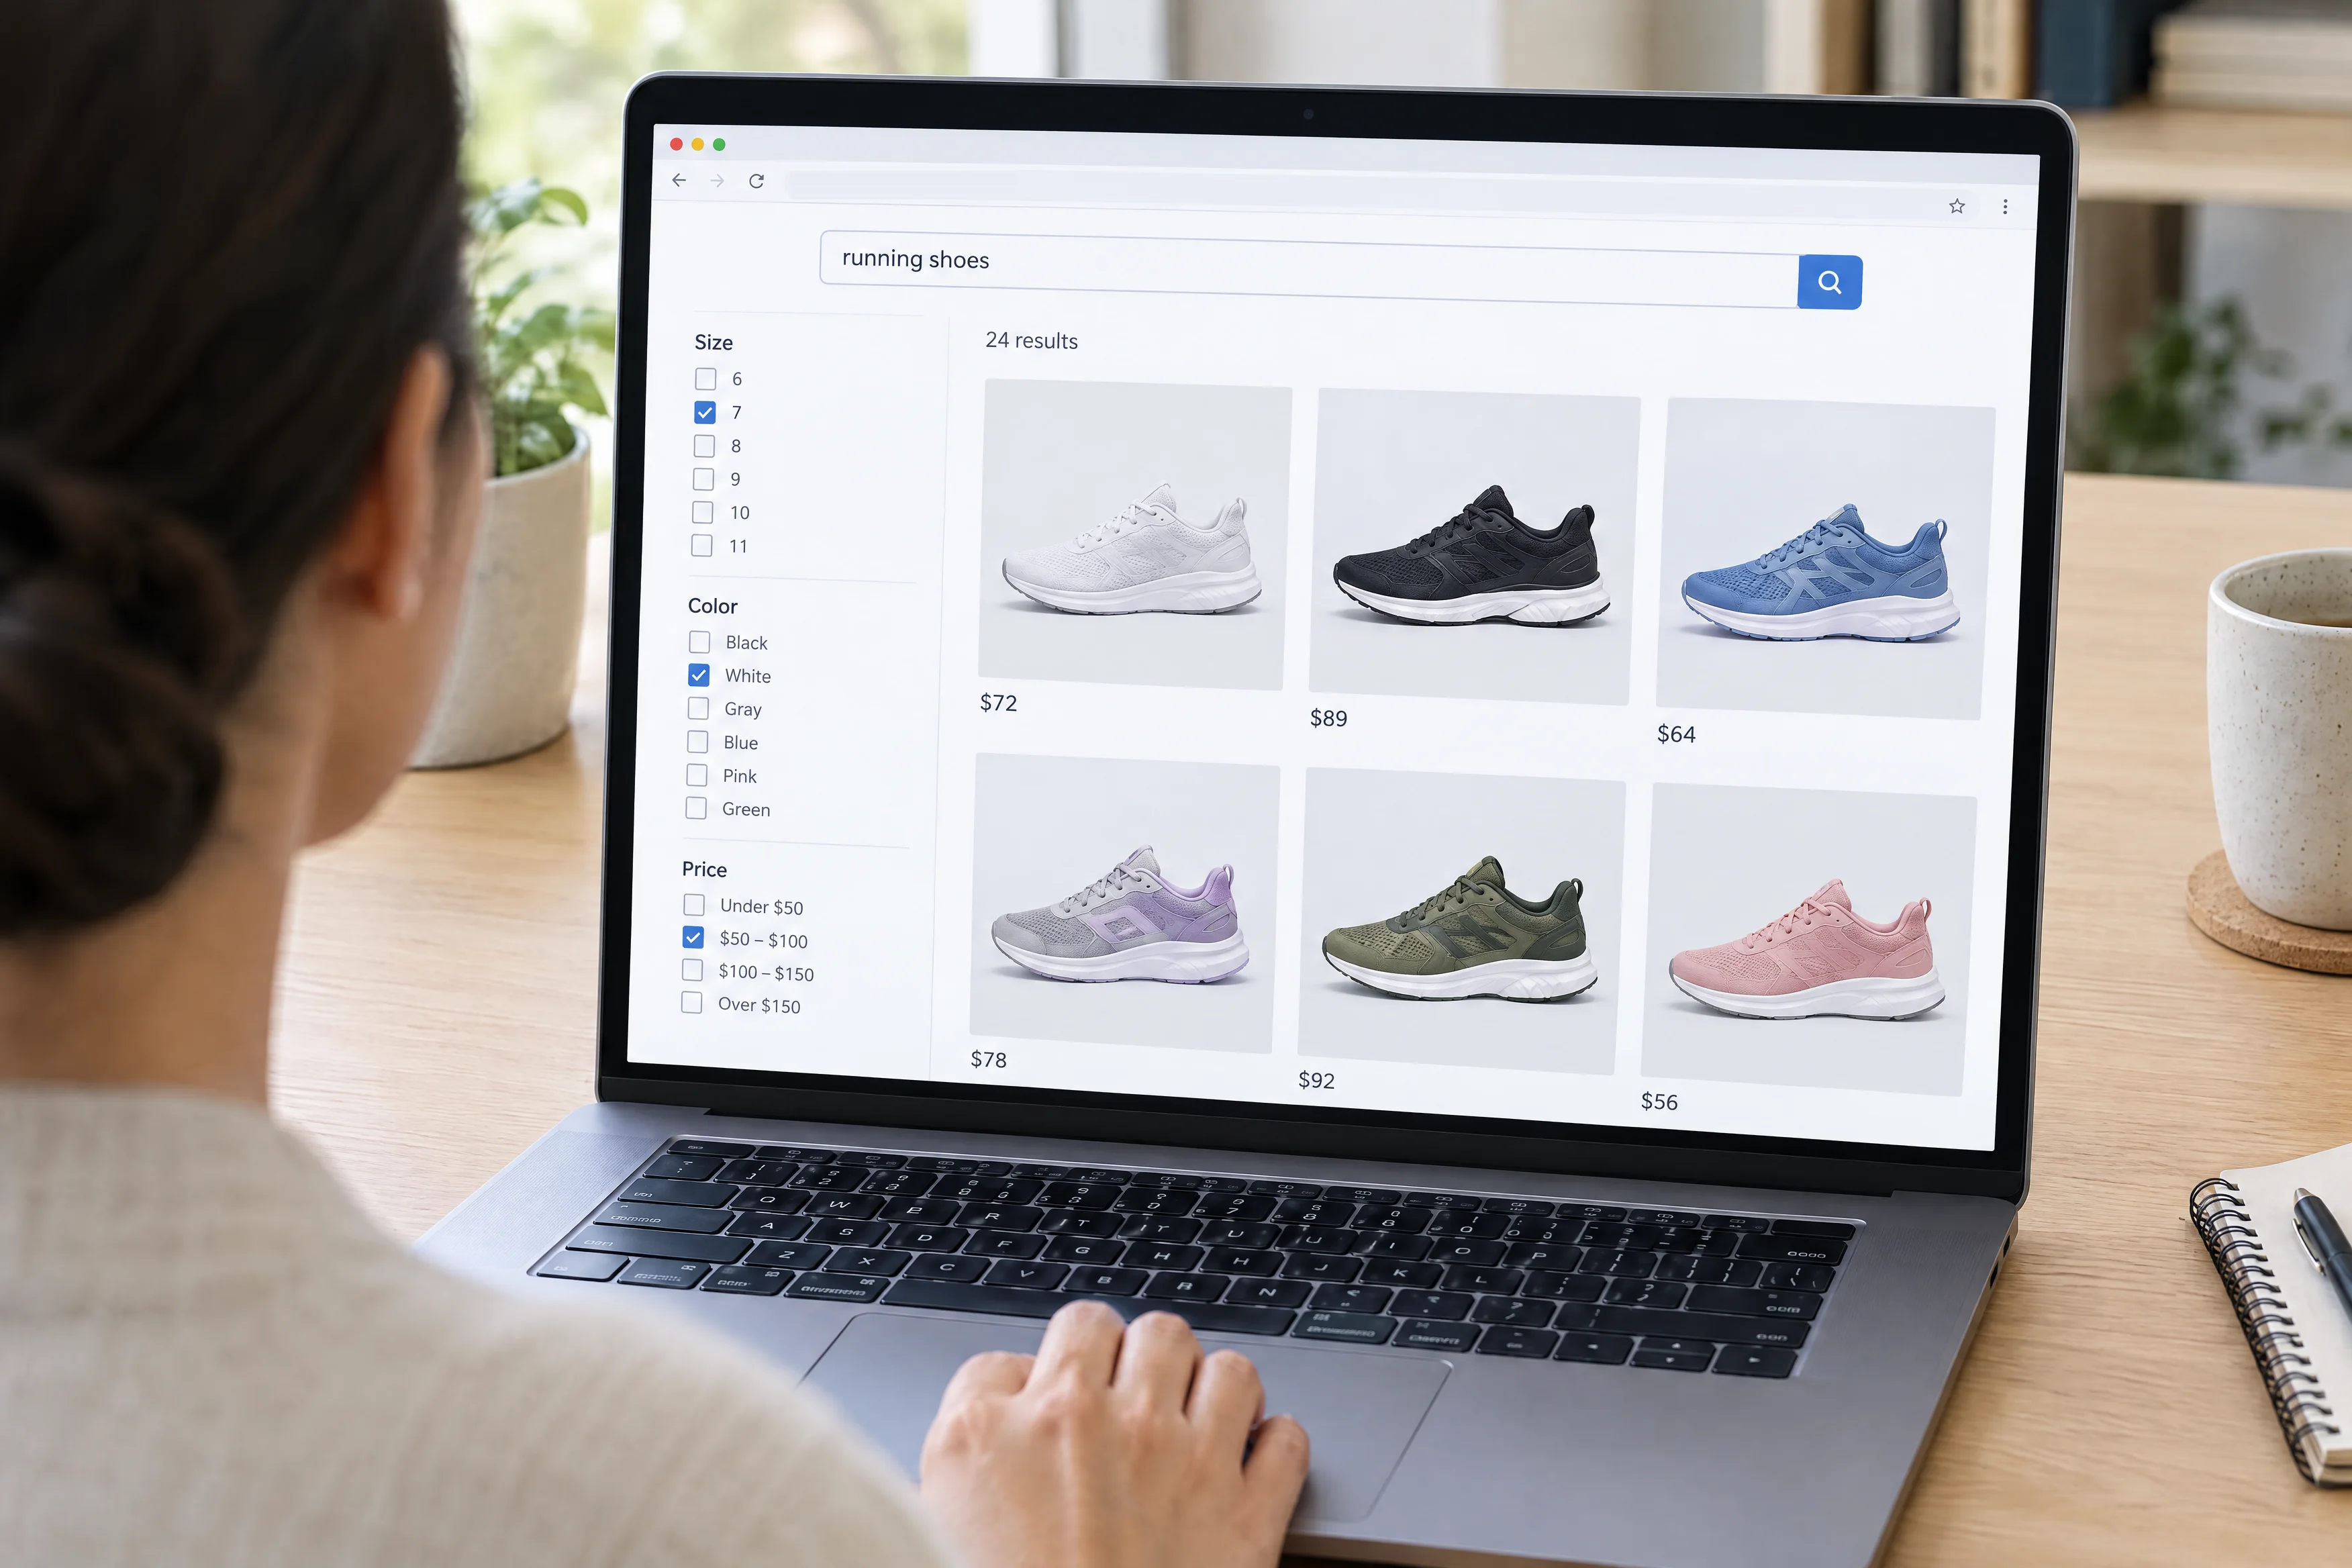Click the $89 price label
Viewport: 2352px width, 1568px height.
[1328, 718]
